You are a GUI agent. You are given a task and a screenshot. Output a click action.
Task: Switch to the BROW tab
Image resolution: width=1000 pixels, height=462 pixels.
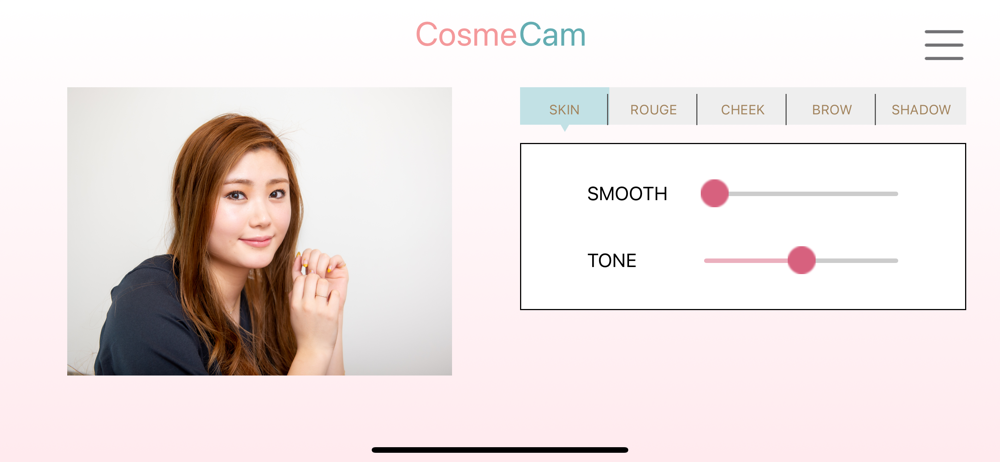click(x=832, y=109)
